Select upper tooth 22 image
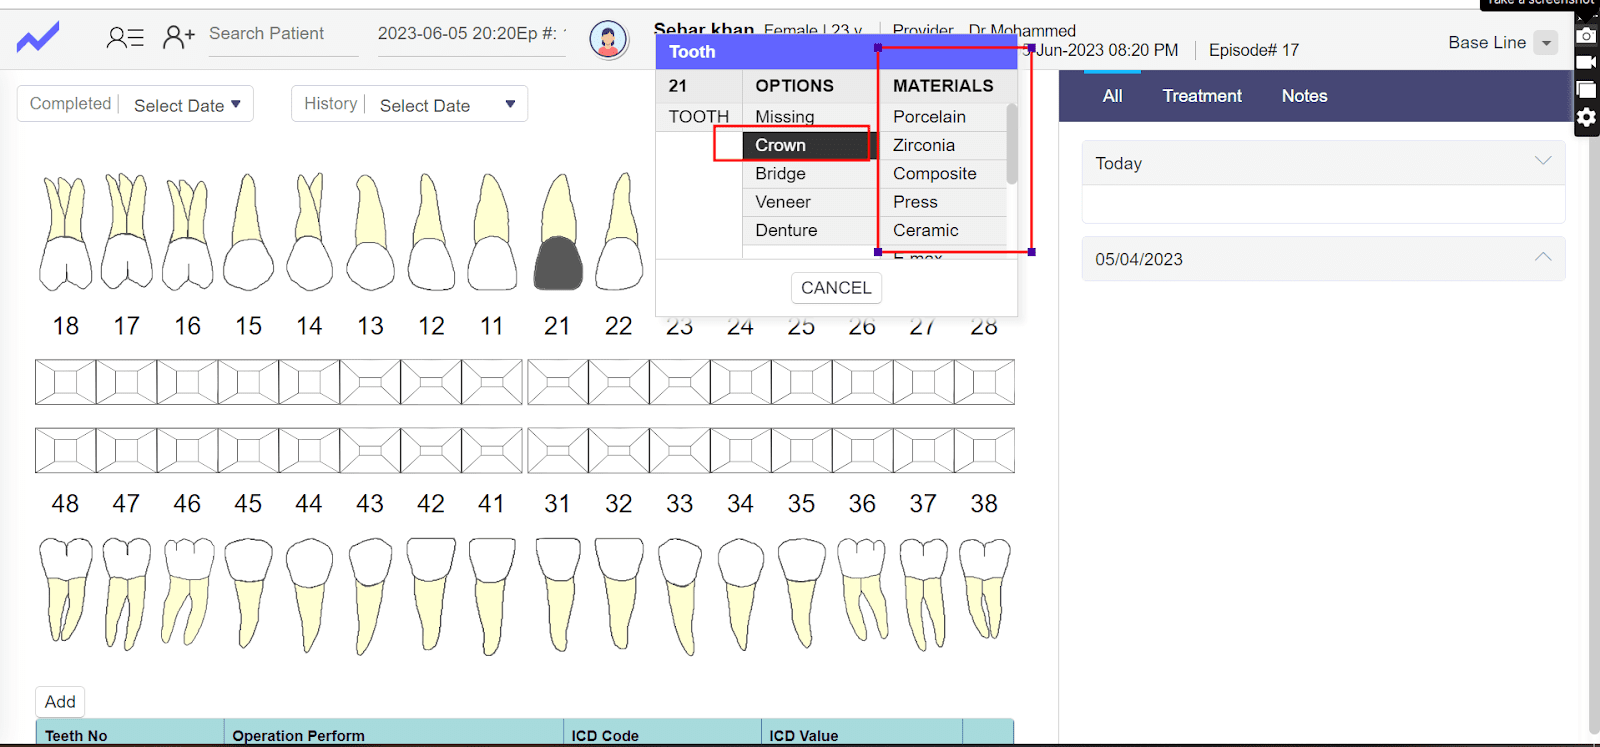This screenshot has height=747, width=1600. [x=620, y=232]
